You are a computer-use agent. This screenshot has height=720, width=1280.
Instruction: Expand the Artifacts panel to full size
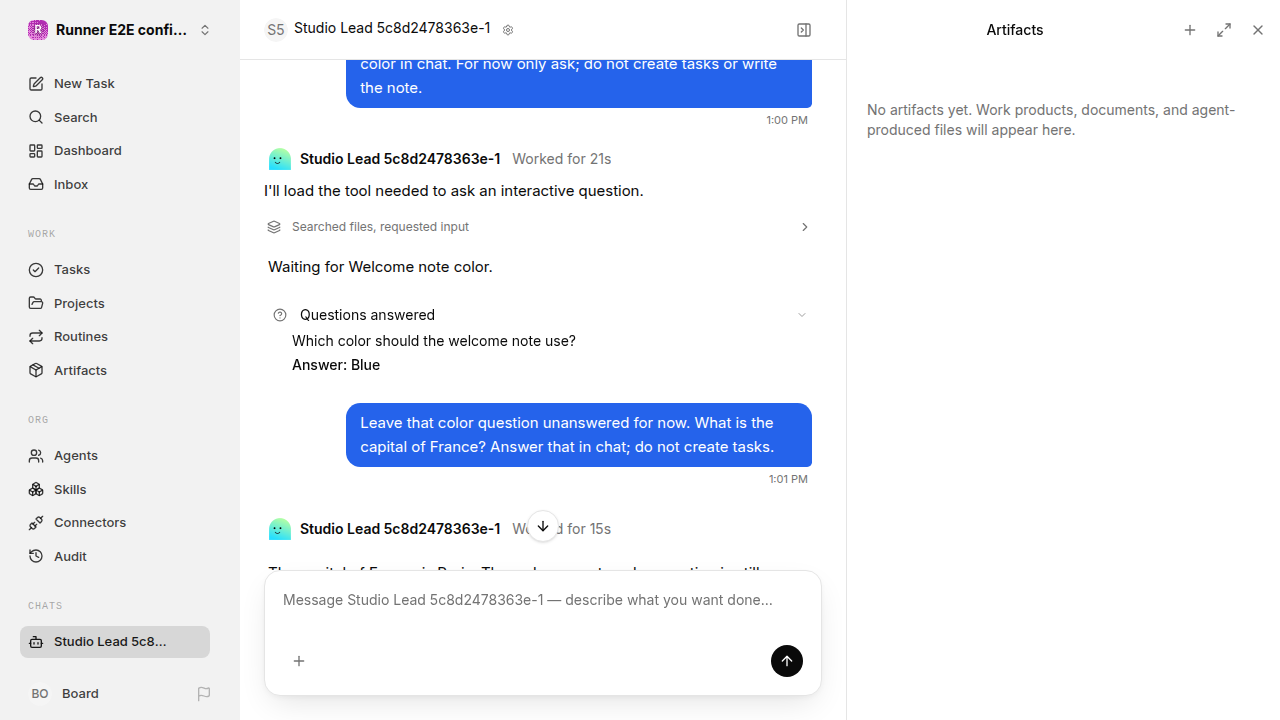tap(1224, 30)
